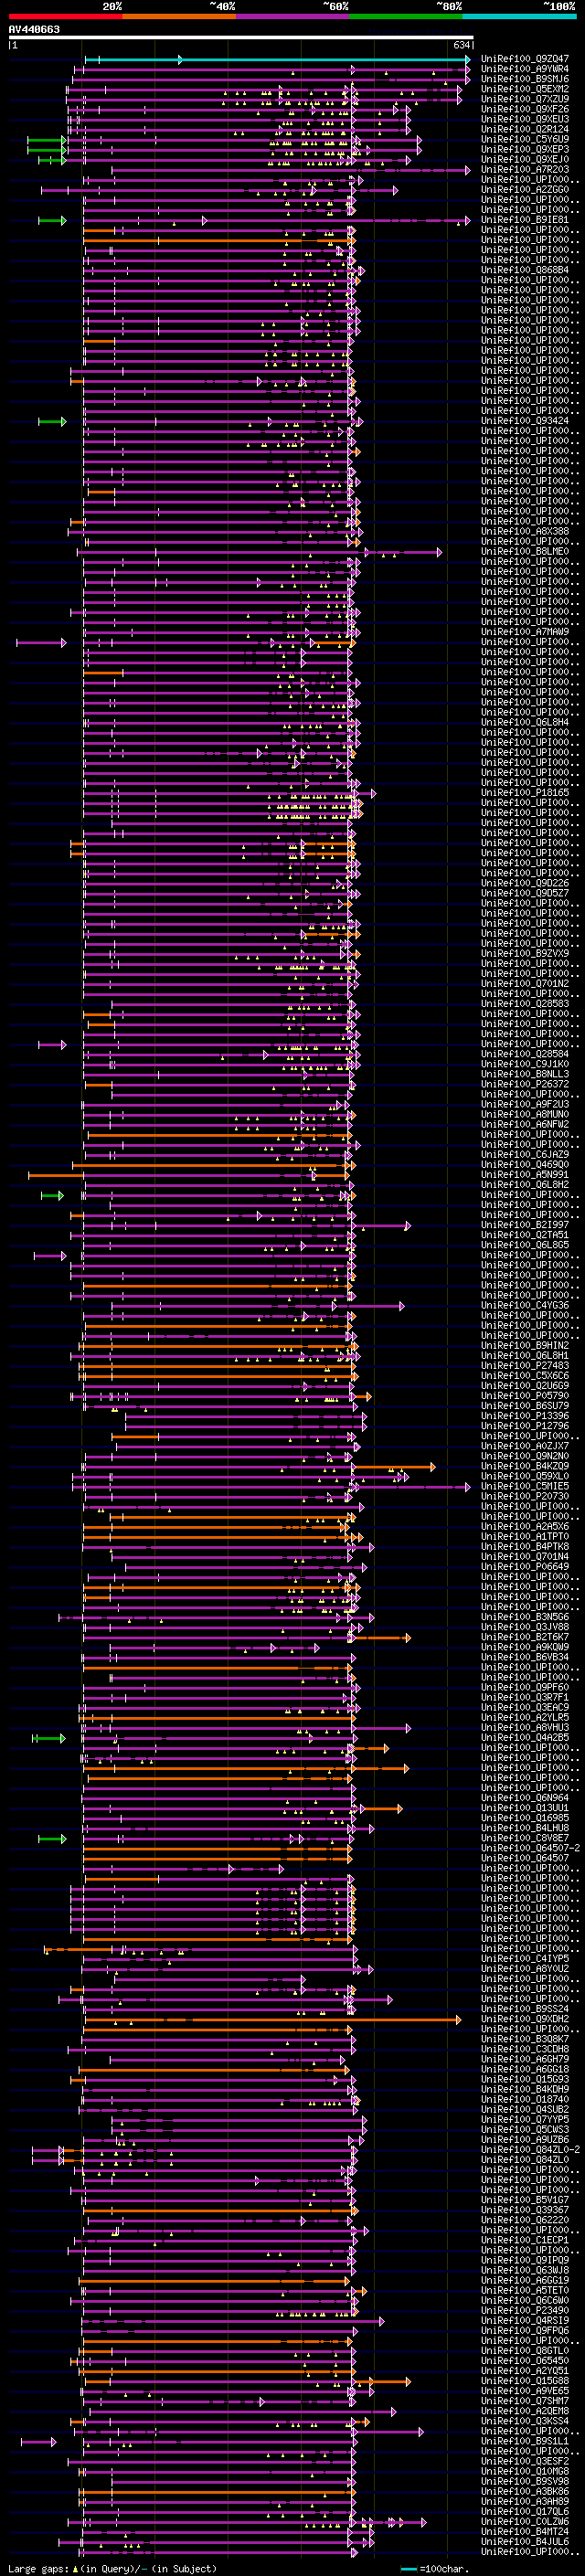The height and width of the screenshot is (2576, 585).
Task: Click hit UniRef100_C5Y6U9
Action: coord(525,139)
